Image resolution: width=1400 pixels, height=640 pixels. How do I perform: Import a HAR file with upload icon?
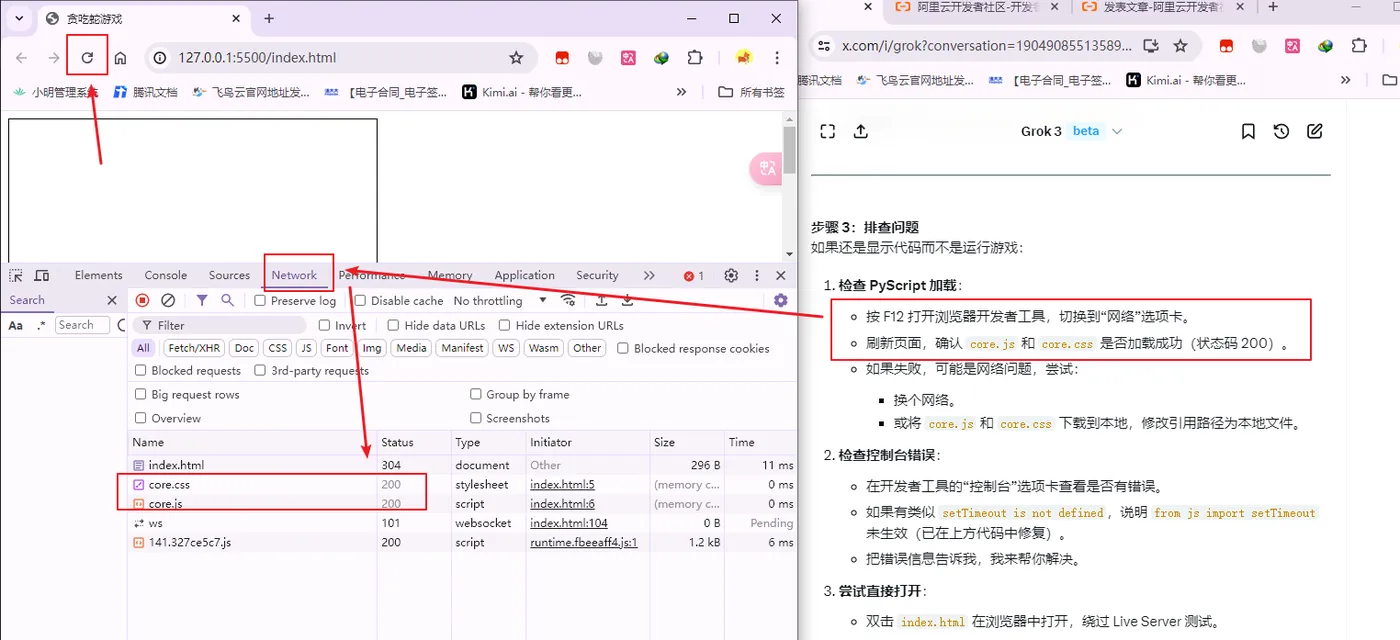point(601,300)
